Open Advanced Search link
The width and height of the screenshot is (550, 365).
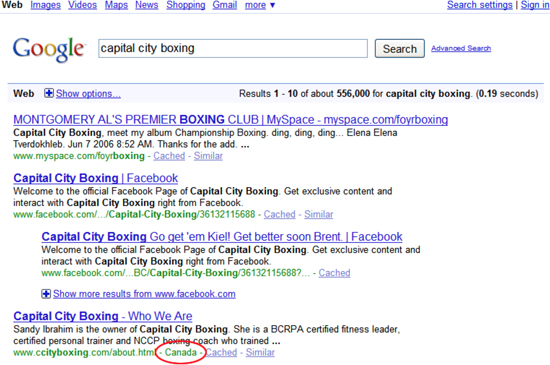click(461, 48)
